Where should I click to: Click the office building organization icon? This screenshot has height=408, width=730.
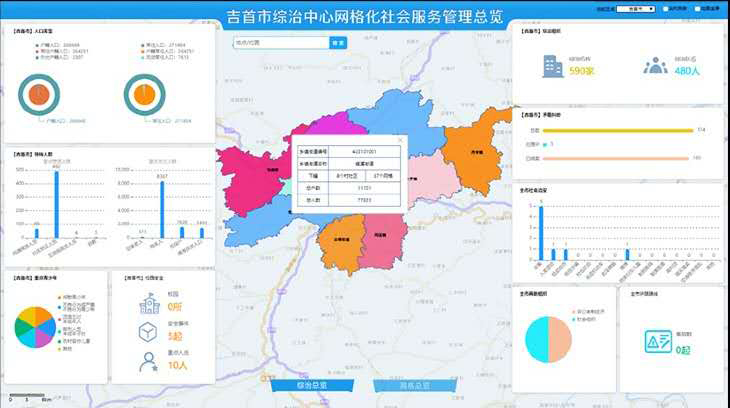point(551,66)
